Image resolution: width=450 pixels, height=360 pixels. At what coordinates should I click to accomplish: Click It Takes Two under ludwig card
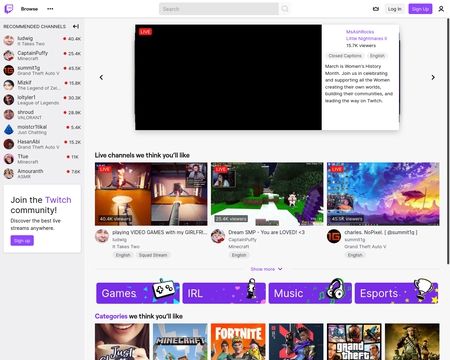tap(126, 247)
